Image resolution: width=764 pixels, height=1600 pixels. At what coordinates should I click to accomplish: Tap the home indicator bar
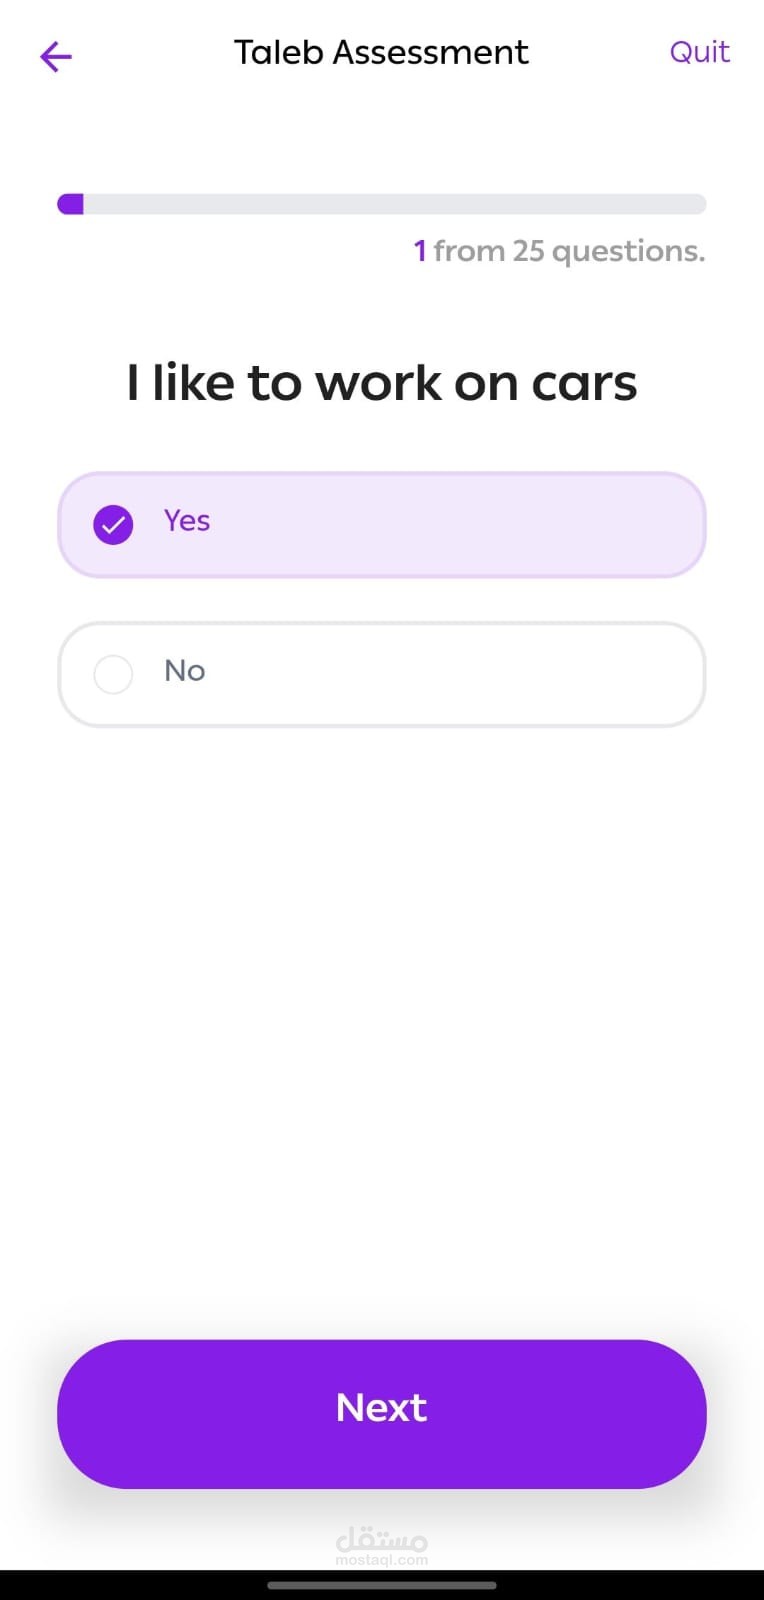(x=382, y=1585)
